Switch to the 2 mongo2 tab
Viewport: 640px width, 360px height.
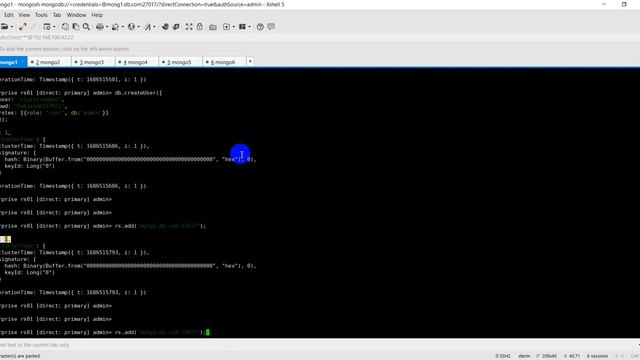(x=48, y=62)
